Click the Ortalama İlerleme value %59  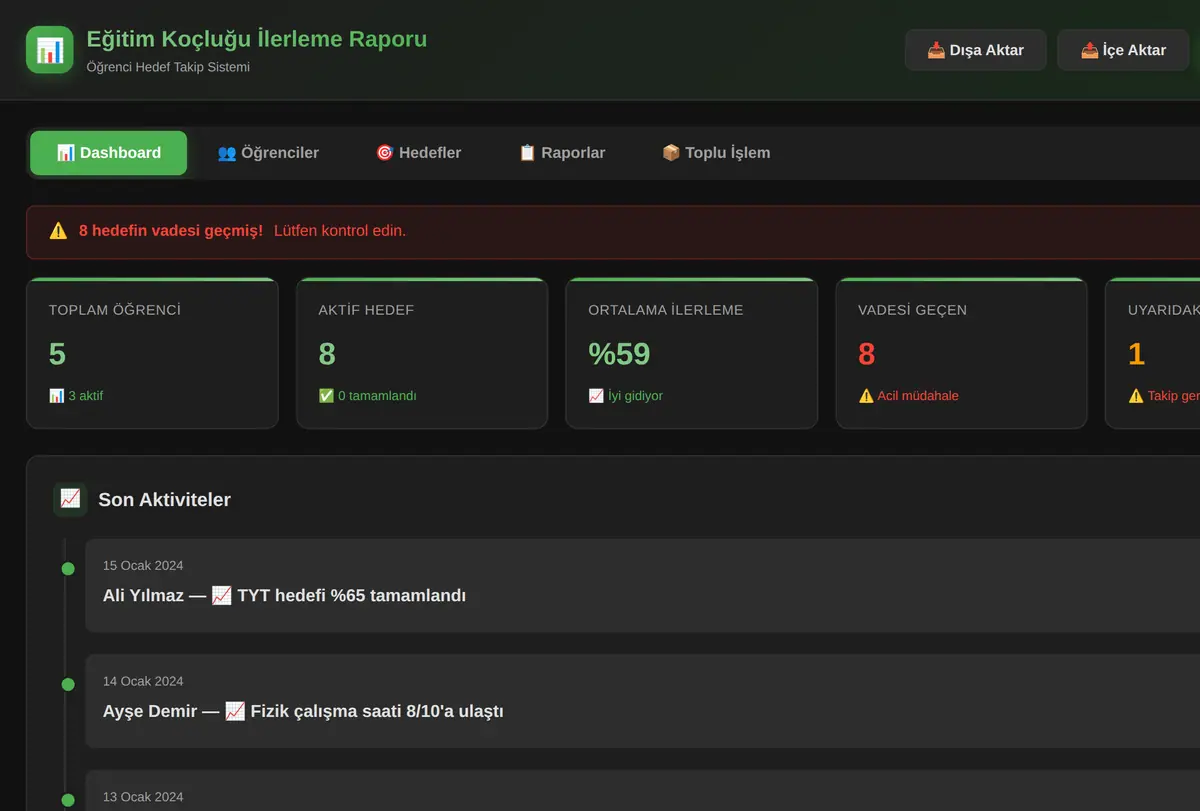coord(619,354)
